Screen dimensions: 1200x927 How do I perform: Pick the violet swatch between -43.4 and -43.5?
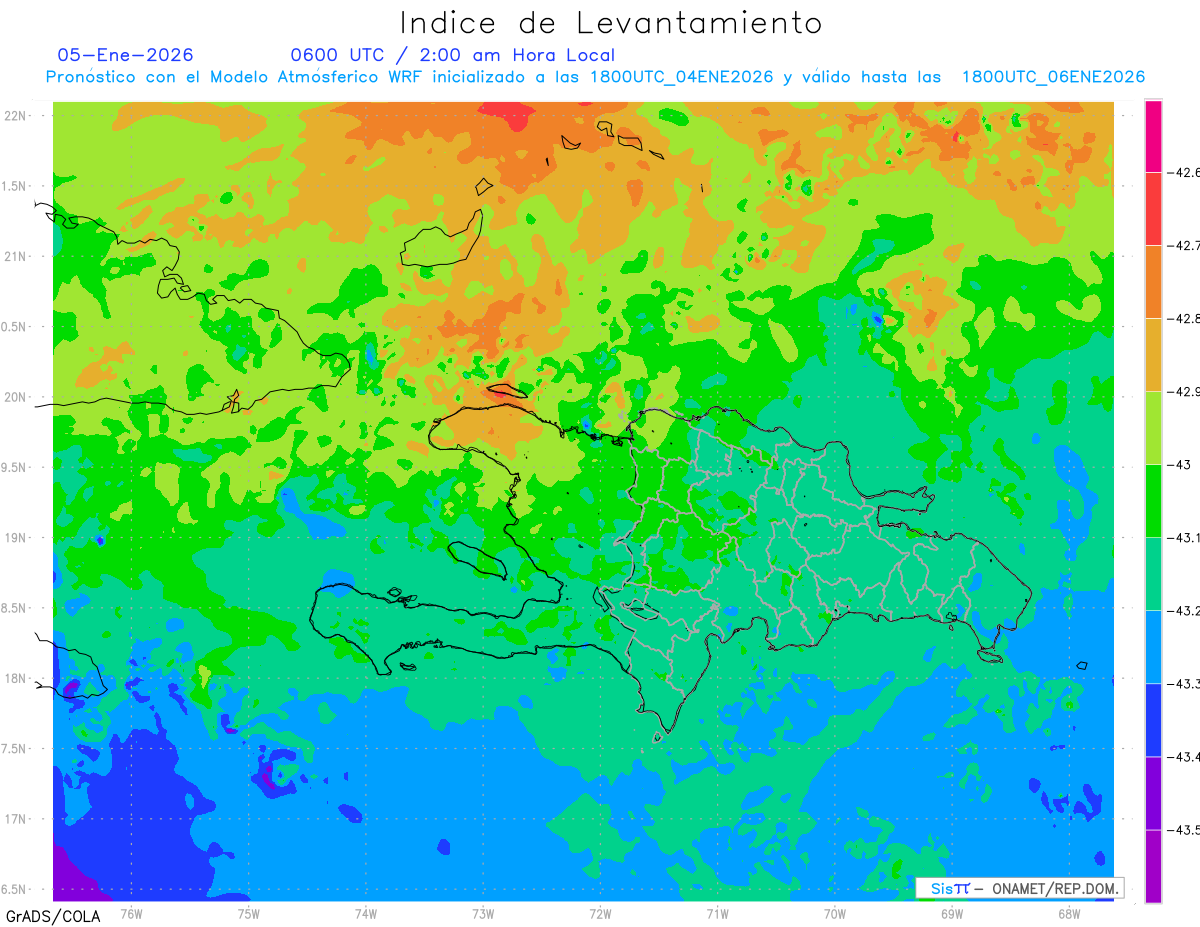coord(1153,792)
